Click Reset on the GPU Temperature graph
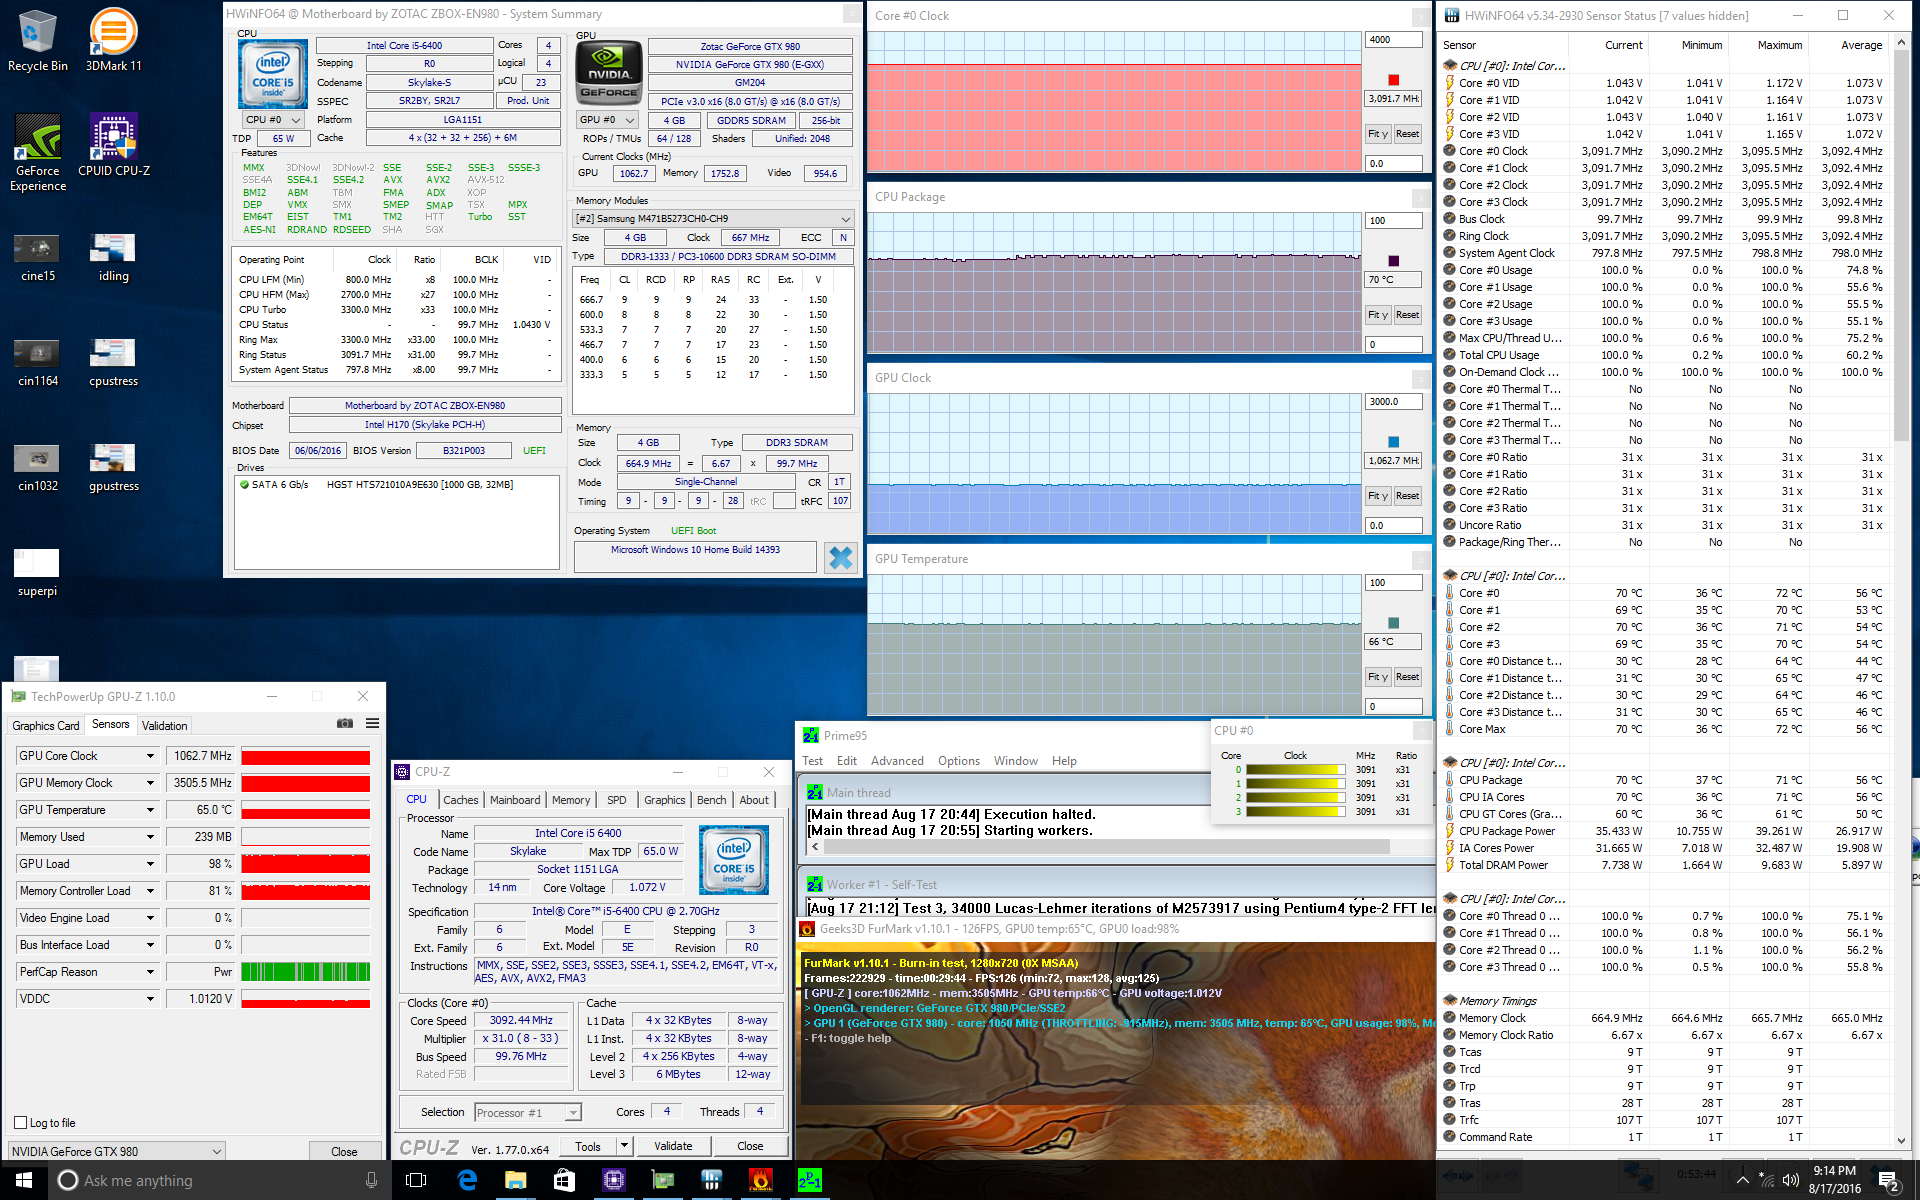Image resolution: width=1920 pixels, height=1200 pixels. tap(1407, 677)
